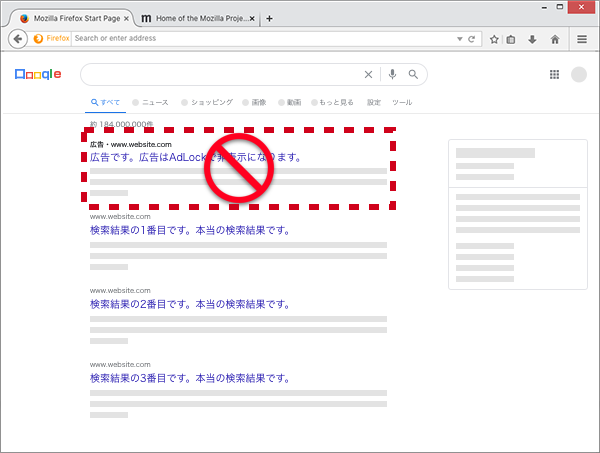
Task: Reload the page with the refresh icon
Action: point(472,39)
